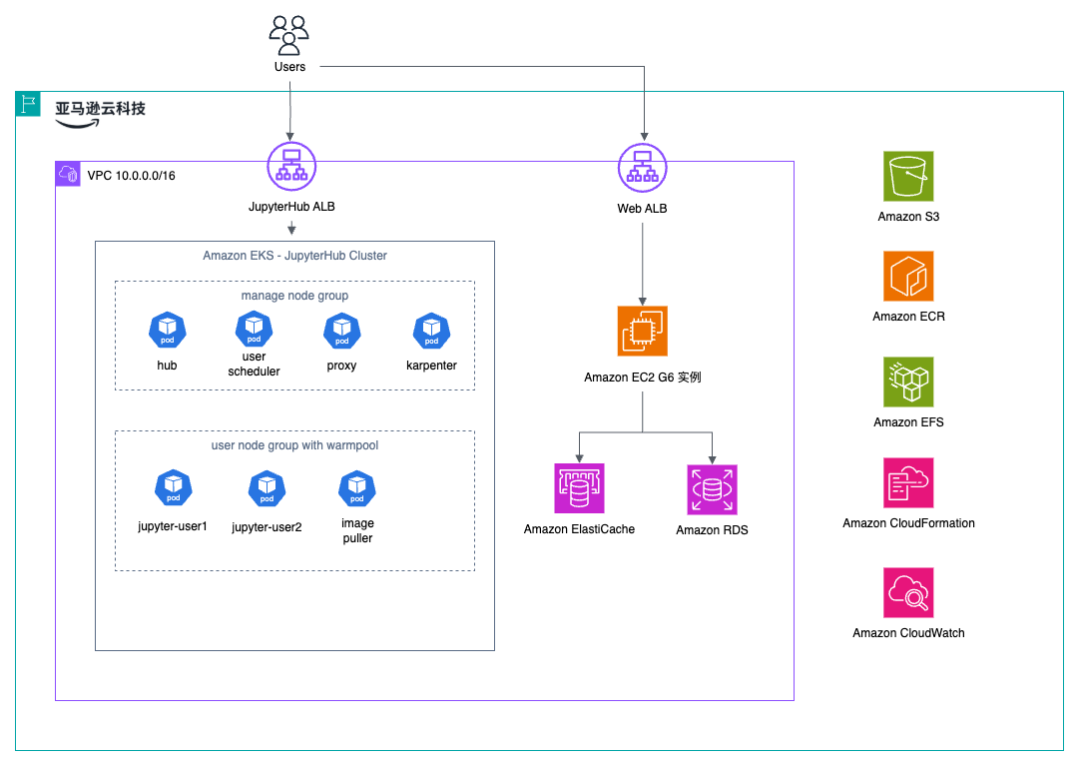The height and width of the screenshot is (766, 1080).
Task: Click the Amazon RDS icon
Action: pos(712,490)
